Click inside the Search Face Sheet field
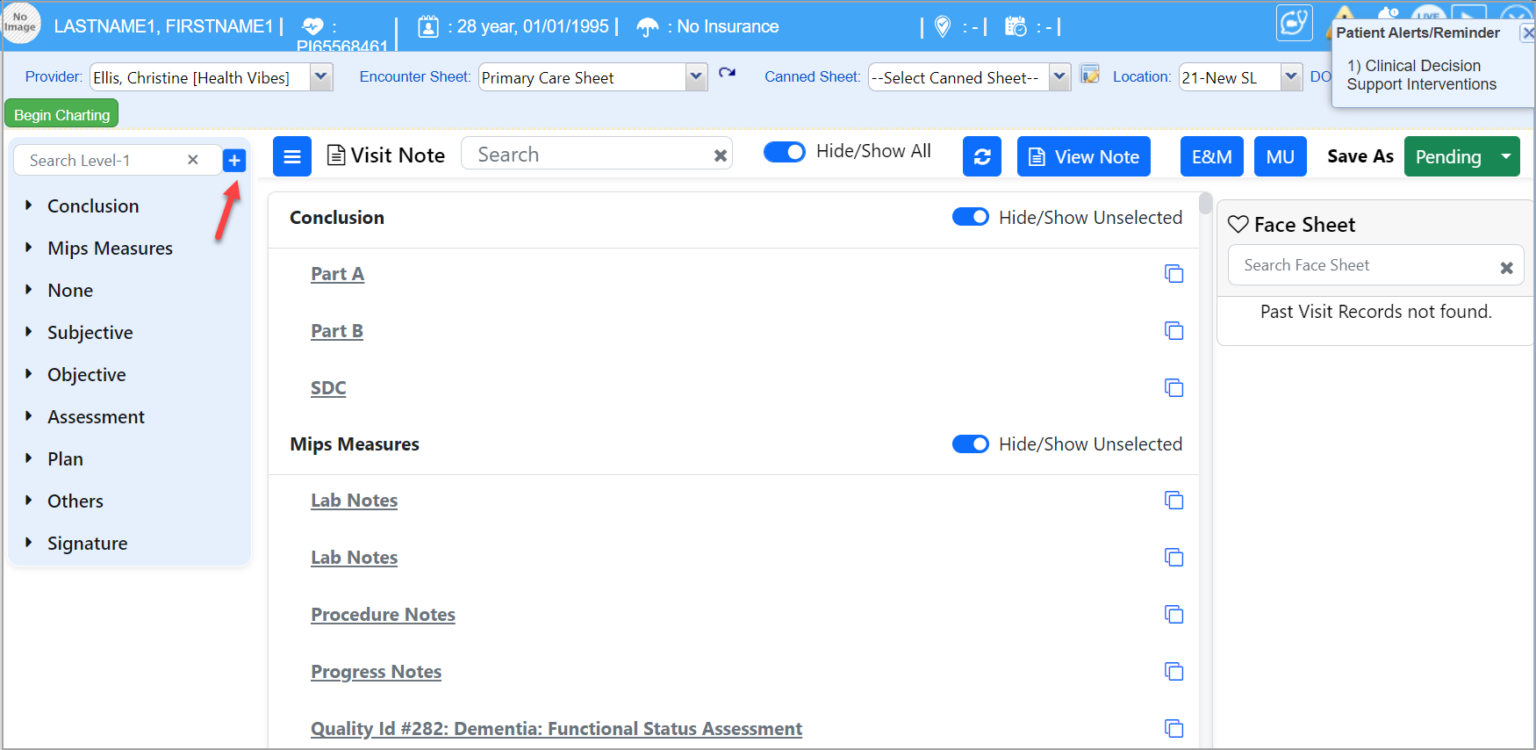Viewport: 1536px width, 750px height. tap(1360, 264)
